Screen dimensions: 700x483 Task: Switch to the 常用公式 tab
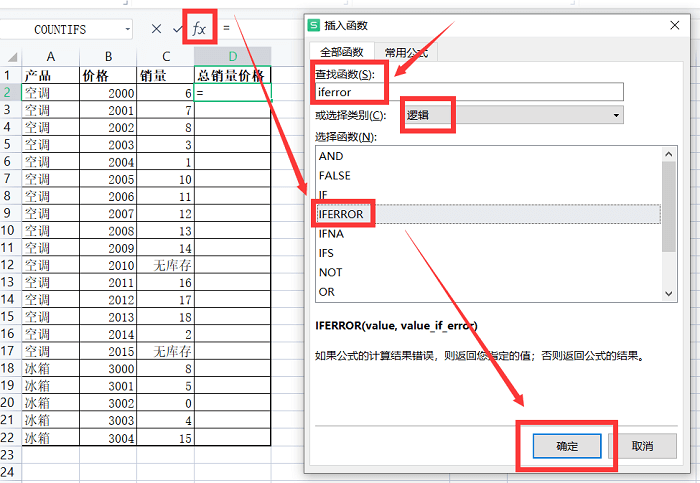406,53
